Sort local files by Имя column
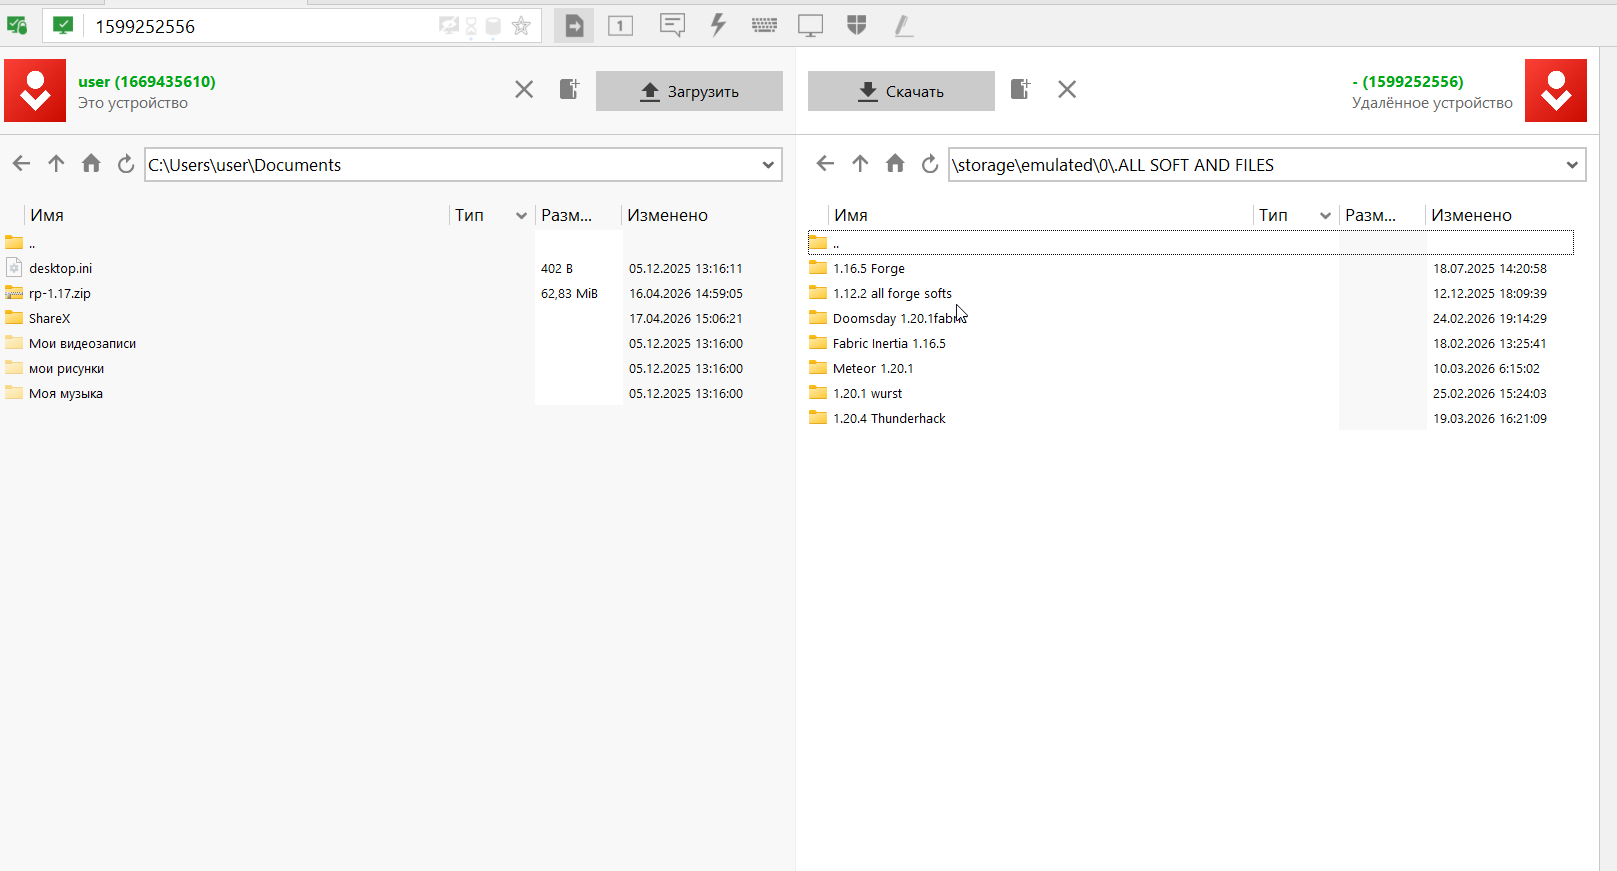The width and height of the screenshot is (1617, 871). pyautogui.click(x=47, y=215)
